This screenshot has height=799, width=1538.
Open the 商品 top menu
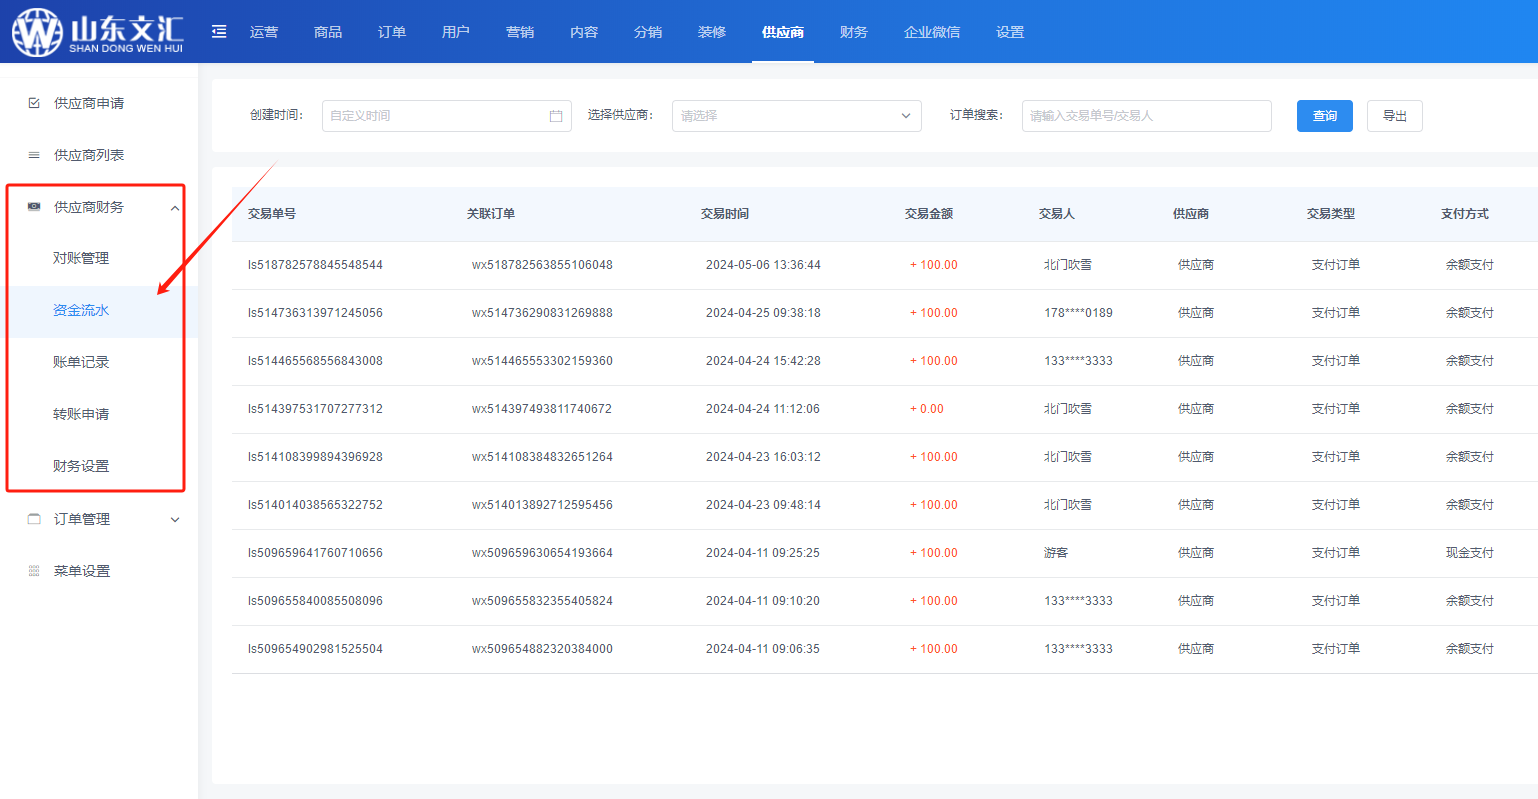coord(328,32)
